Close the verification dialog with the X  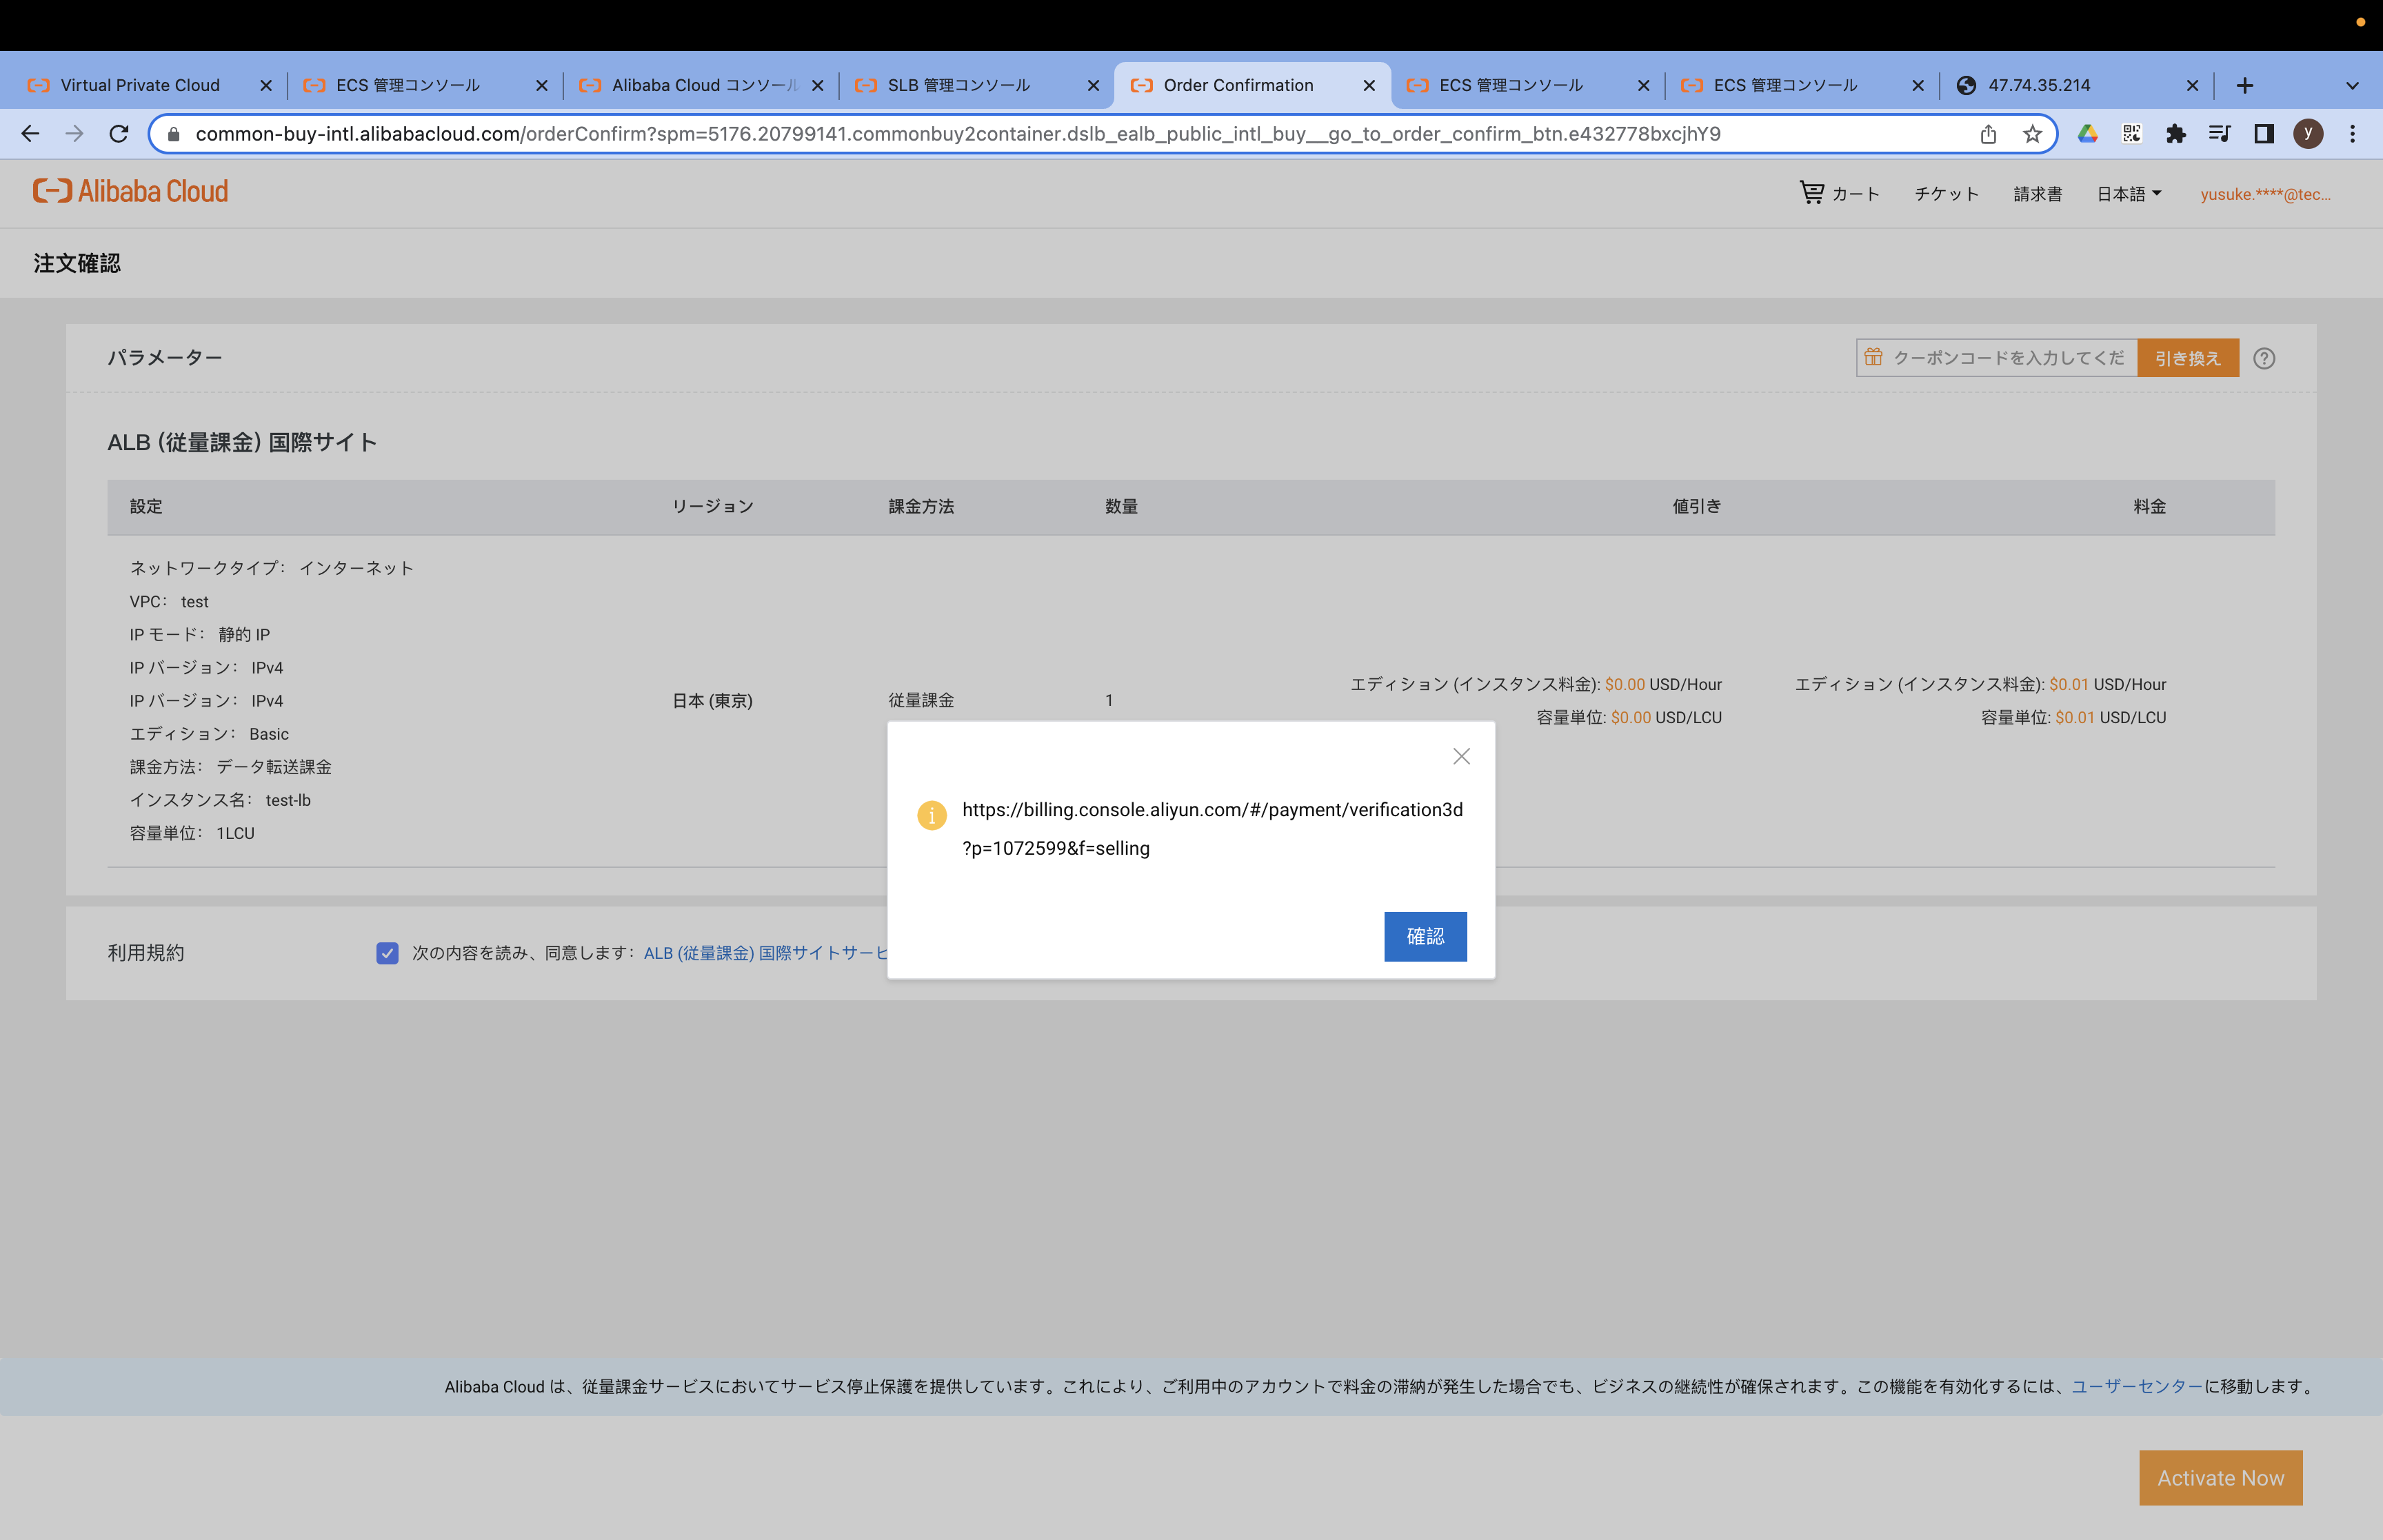[1461, 756]
